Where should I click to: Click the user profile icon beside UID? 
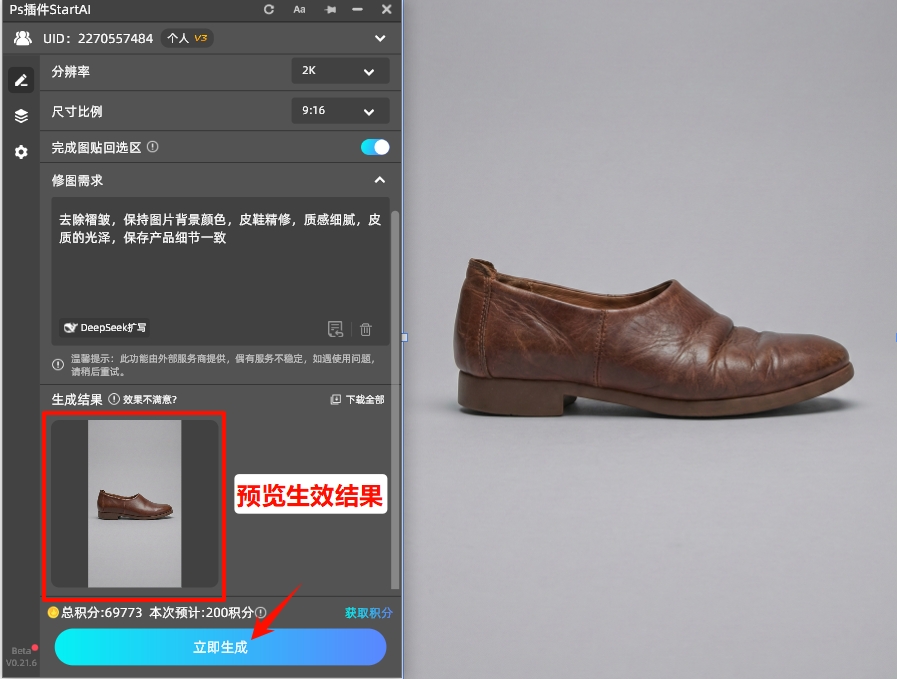point(22,38)
